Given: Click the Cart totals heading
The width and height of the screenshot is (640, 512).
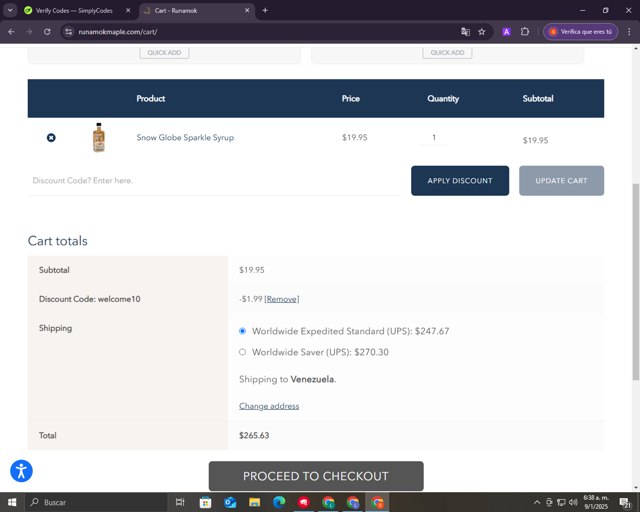Looking at the screenshot, I should click(x=58, y=241).
